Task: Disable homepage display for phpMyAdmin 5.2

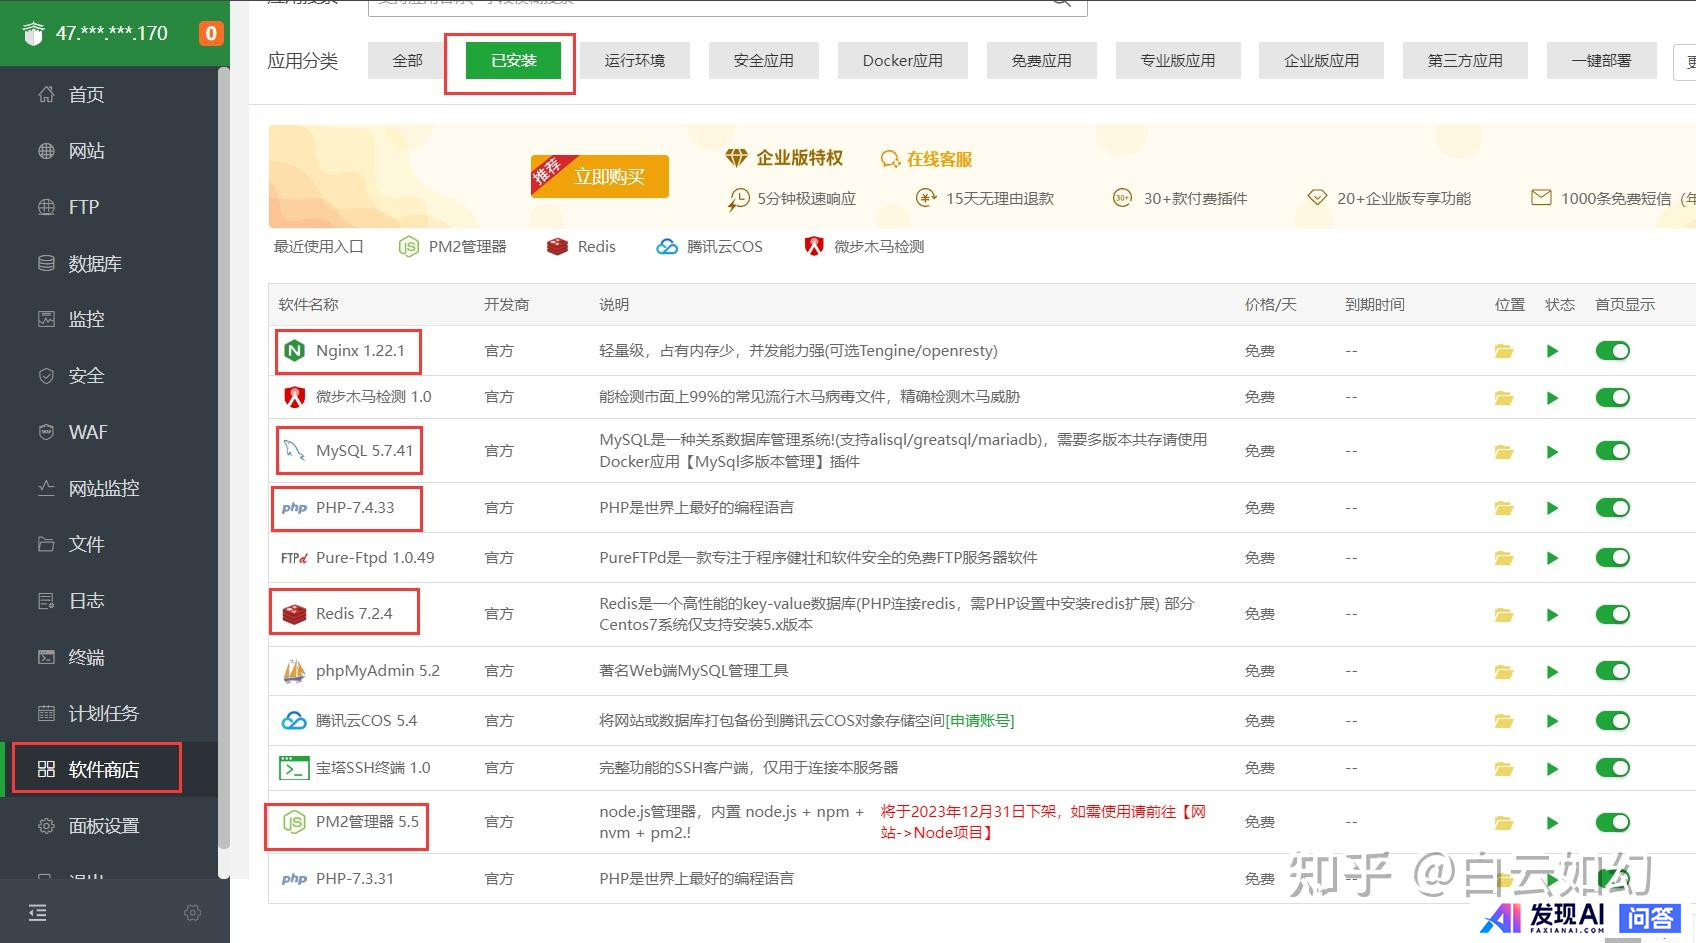Action: tap(1612, 671)
